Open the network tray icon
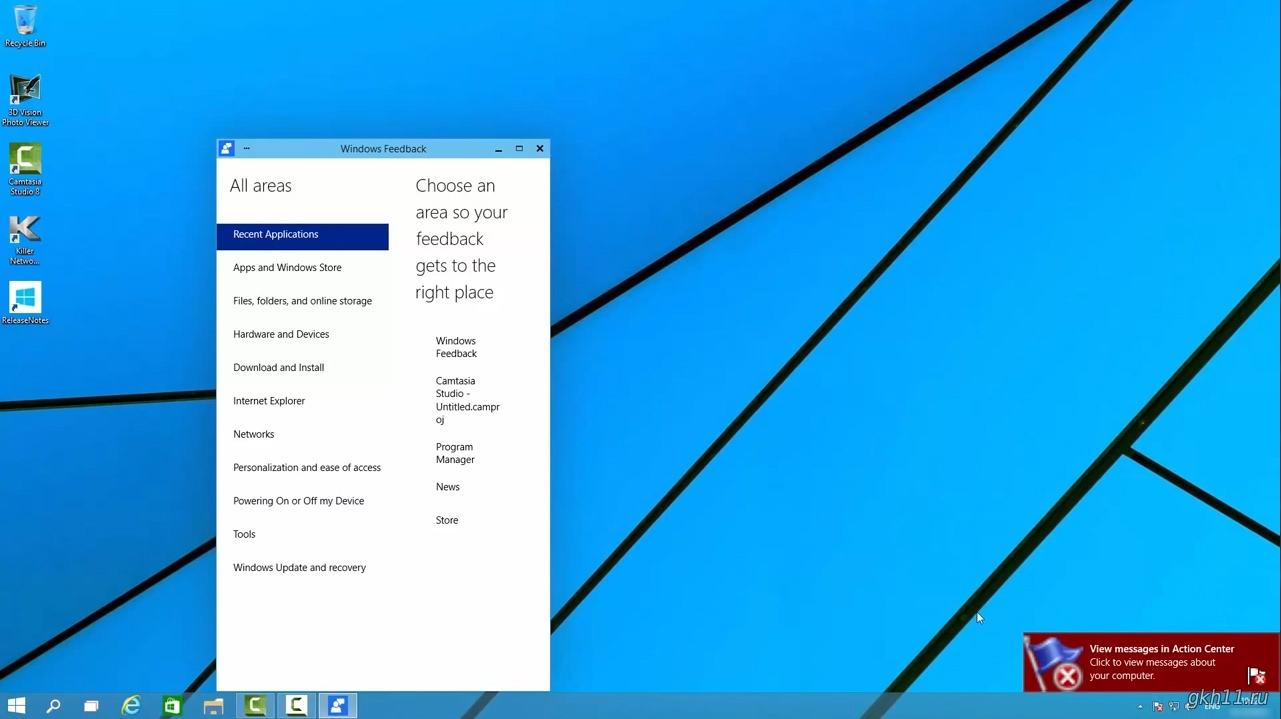 click(1174, 707)
